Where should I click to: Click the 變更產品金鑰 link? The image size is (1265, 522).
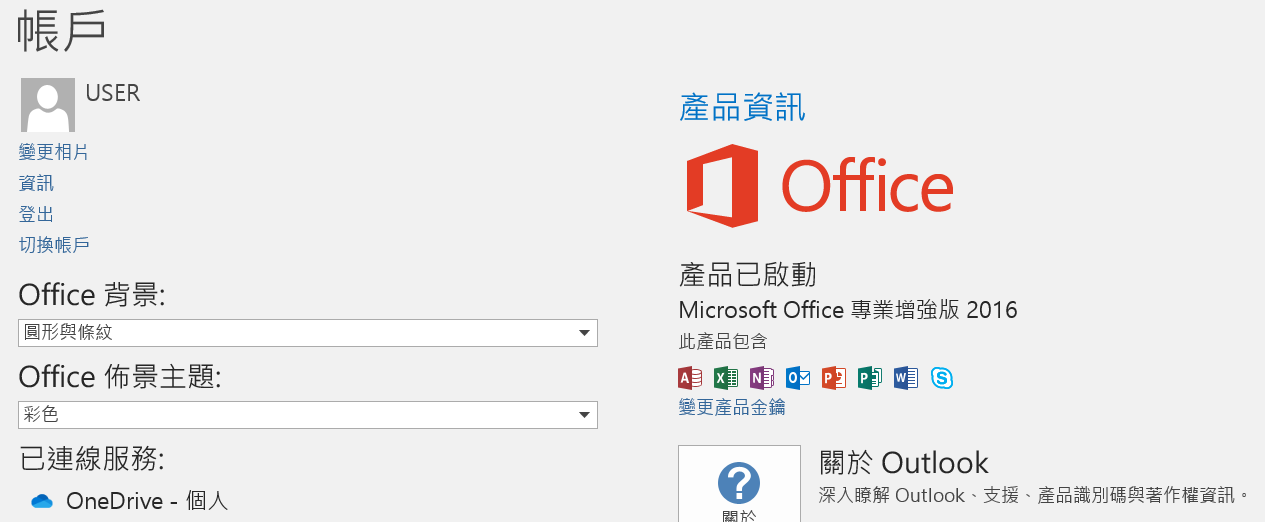[732, 407]
